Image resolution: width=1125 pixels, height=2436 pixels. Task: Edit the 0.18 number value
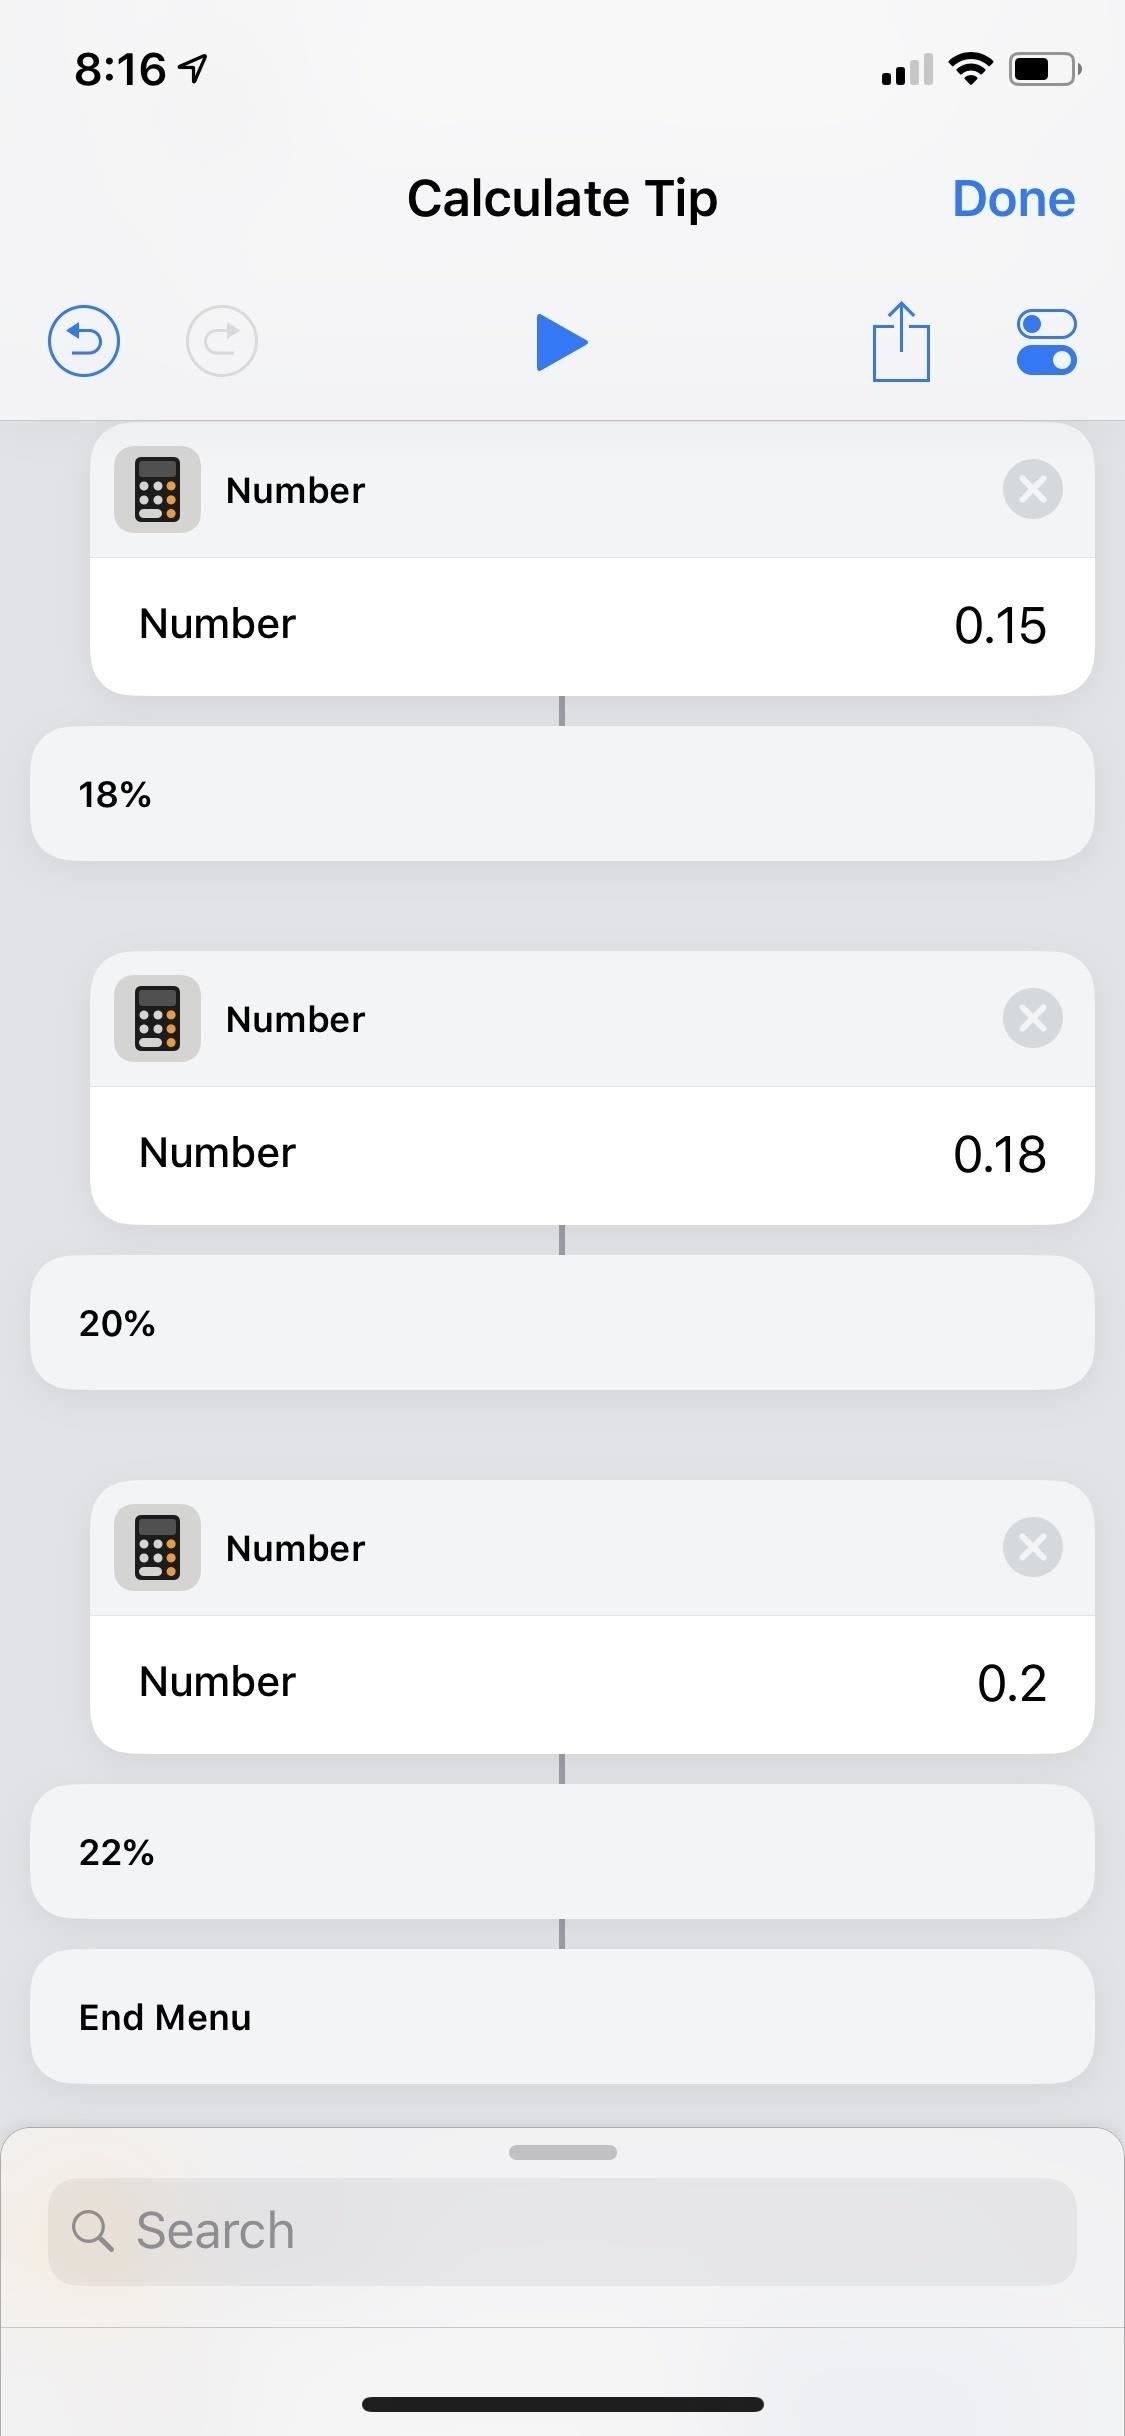[x=999, y=1155]
